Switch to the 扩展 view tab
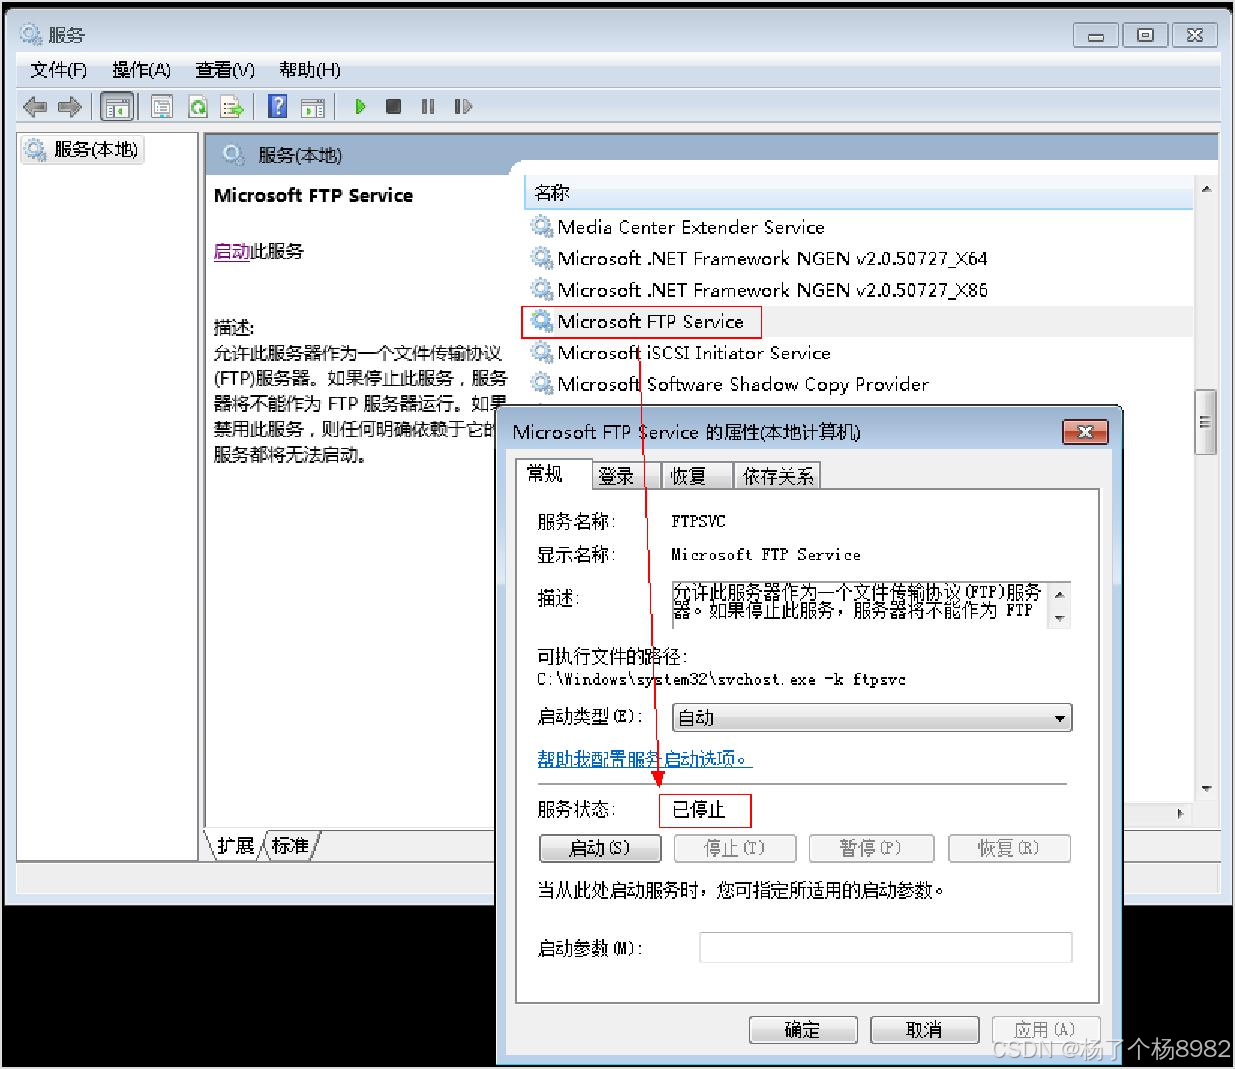 [x=236, y=846]
